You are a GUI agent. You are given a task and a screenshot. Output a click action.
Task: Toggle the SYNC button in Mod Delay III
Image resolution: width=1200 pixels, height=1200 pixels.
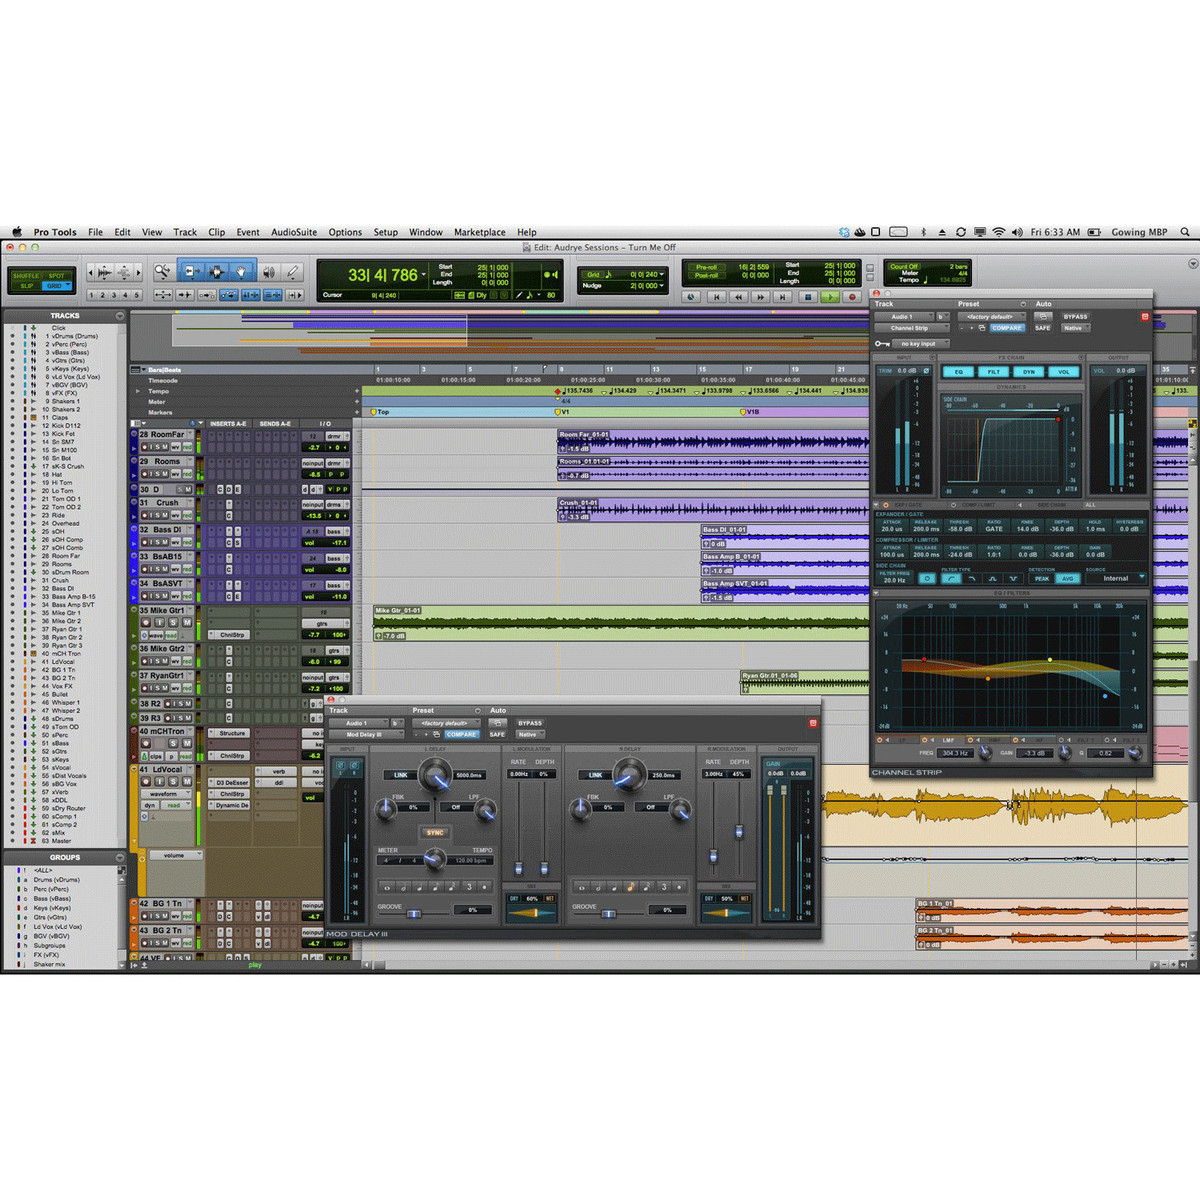(x=435, y=832)
